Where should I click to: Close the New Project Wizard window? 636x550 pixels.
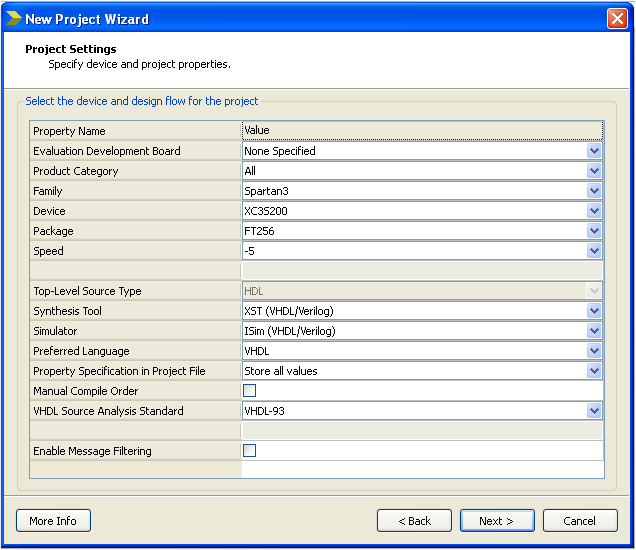(617, 19)
